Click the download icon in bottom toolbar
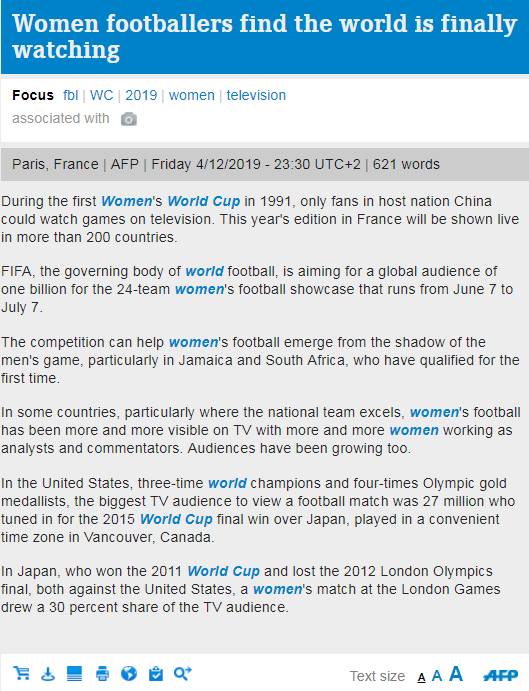Image resolution: width=529 pixels, height=691 pixels. point(48,673)
